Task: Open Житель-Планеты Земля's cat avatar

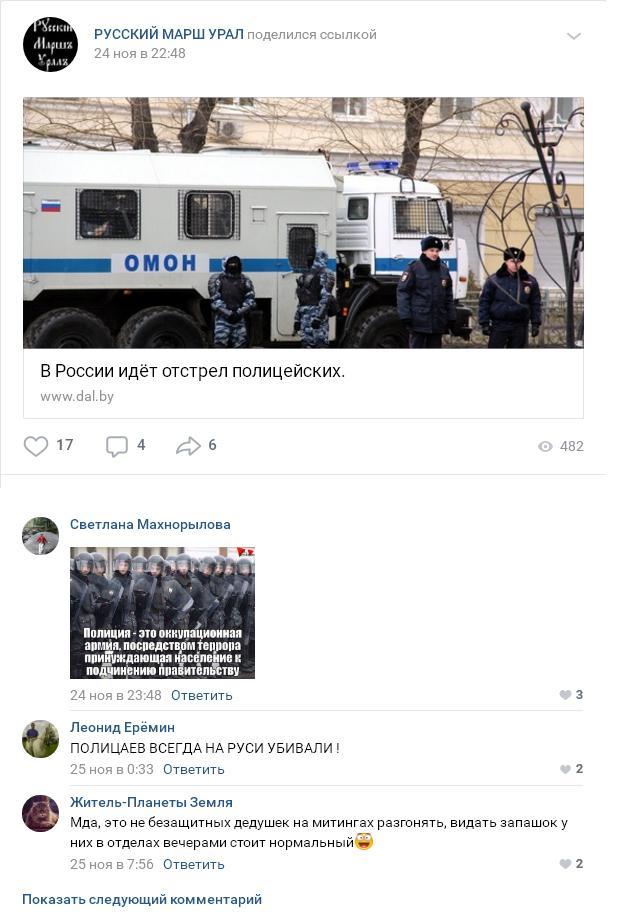Action: [x=40, y=813]
